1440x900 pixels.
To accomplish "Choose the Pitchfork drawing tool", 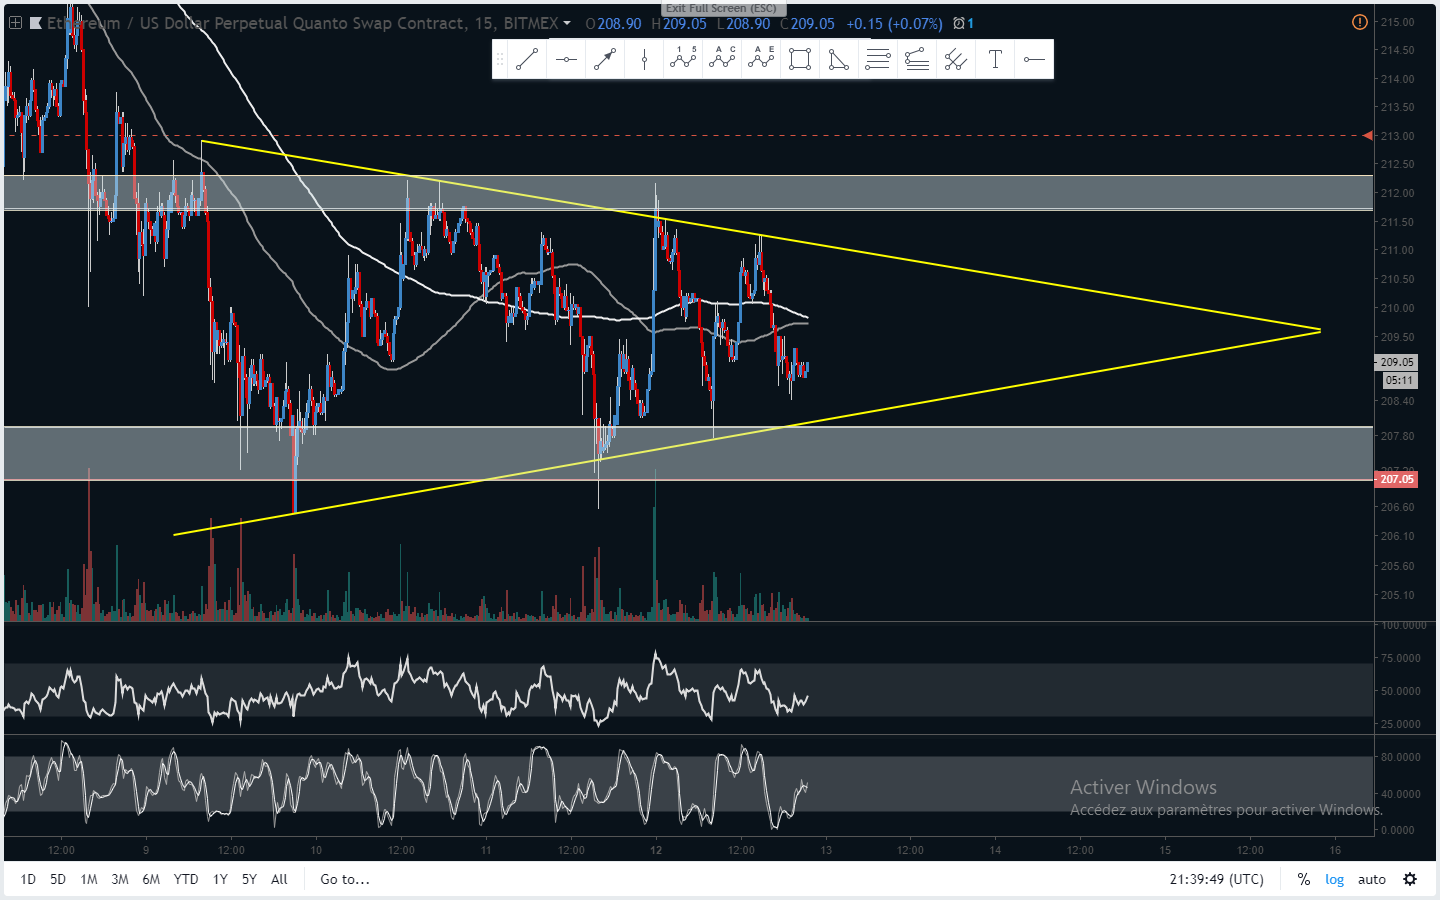I will [955, 60].
